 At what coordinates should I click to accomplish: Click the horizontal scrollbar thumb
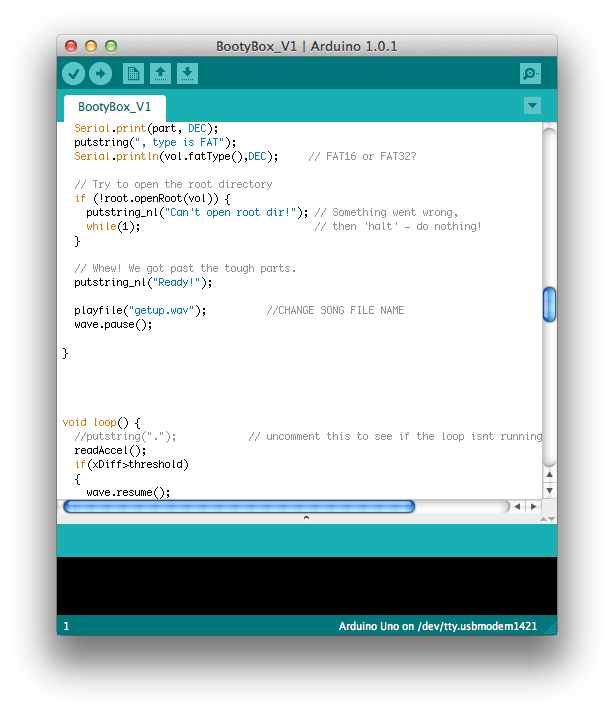click(239, 506)
